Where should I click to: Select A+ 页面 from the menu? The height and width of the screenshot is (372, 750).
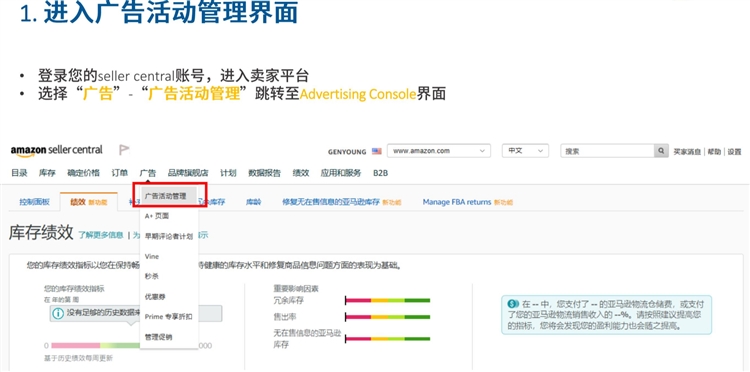click(157, 216)
